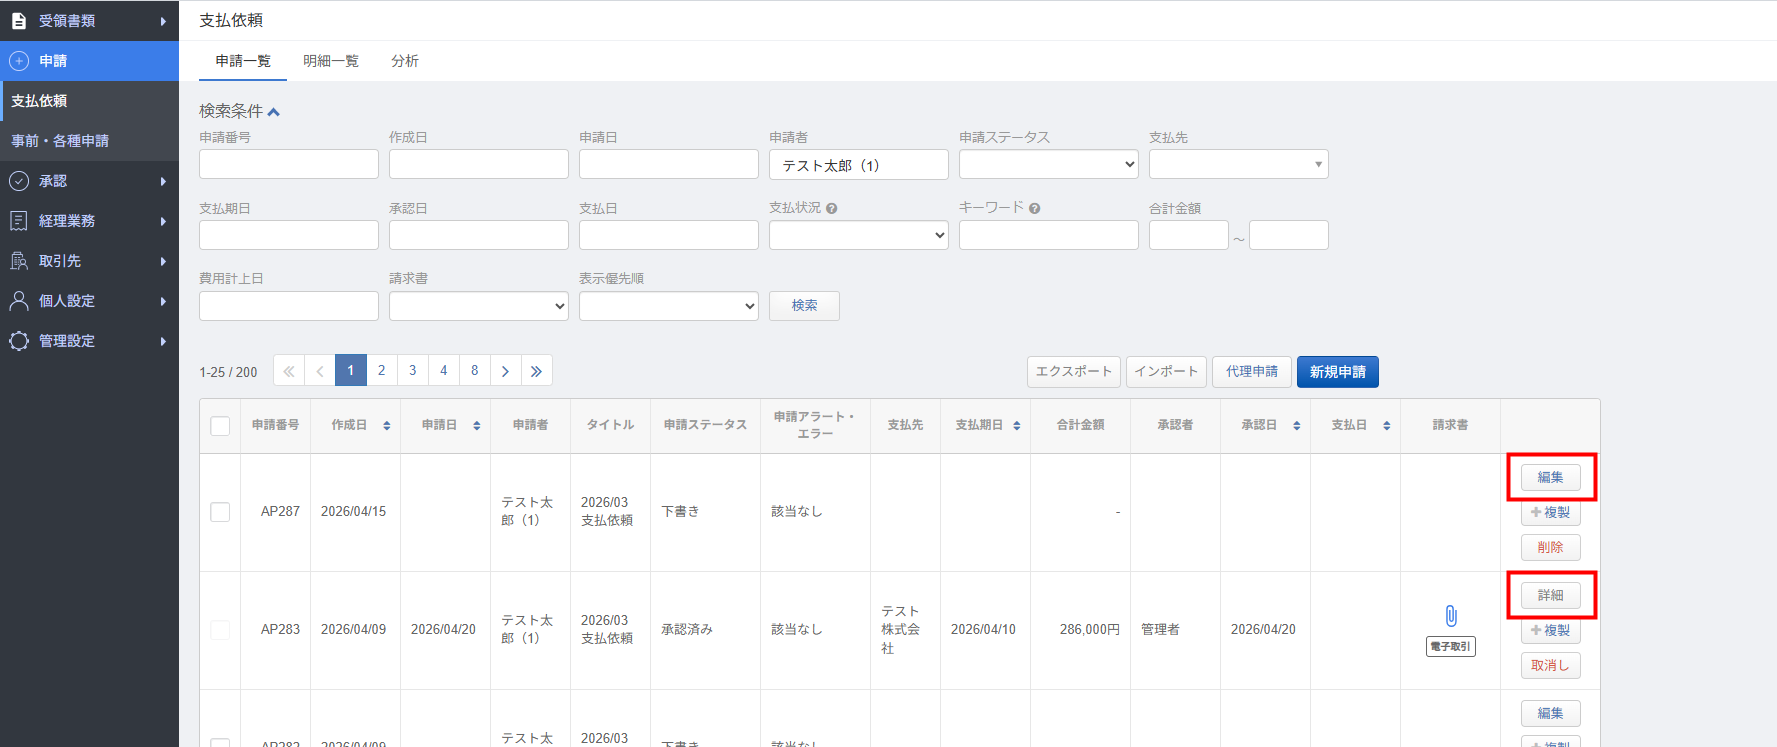Toggle the select-all checkbox in table header
This screenshot has width=1777, height=747.
coord(220,426)
